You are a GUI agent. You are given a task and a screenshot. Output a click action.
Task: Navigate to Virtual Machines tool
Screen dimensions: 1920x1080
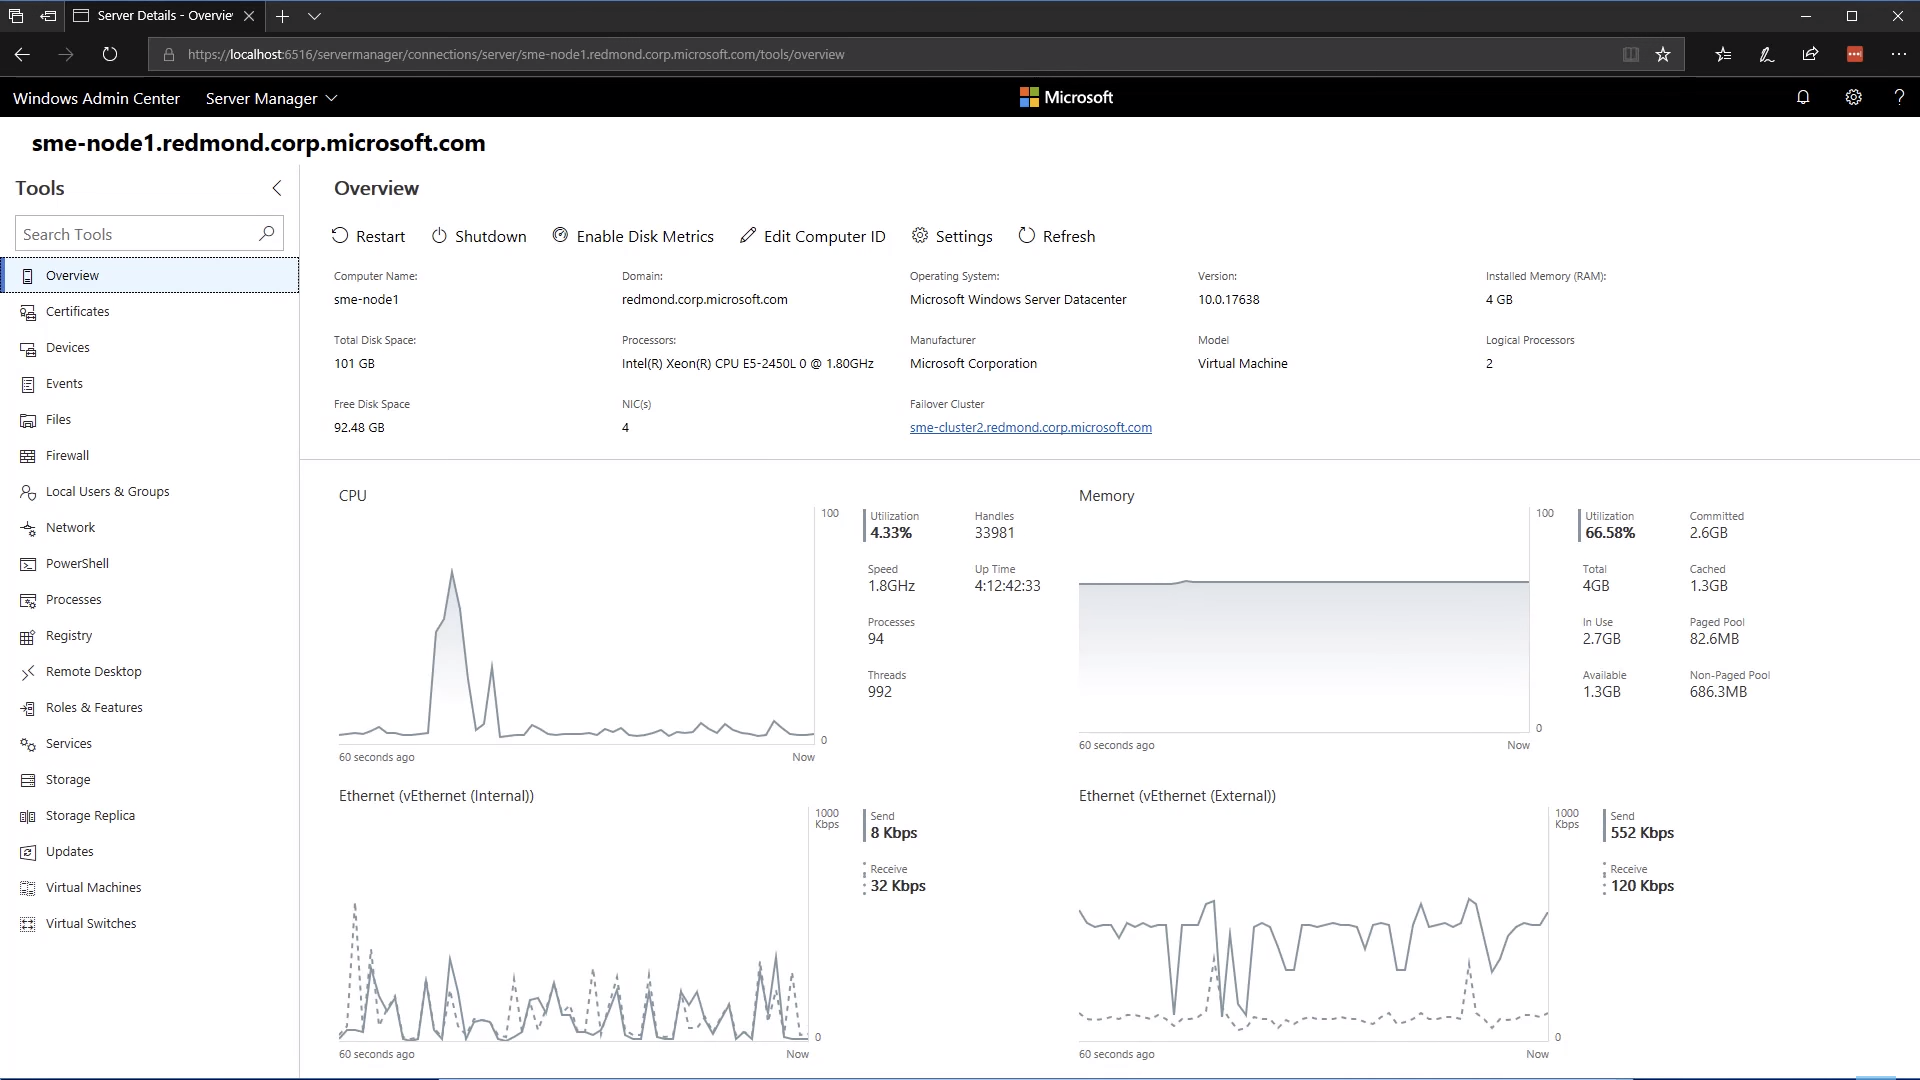pos(94,886)
